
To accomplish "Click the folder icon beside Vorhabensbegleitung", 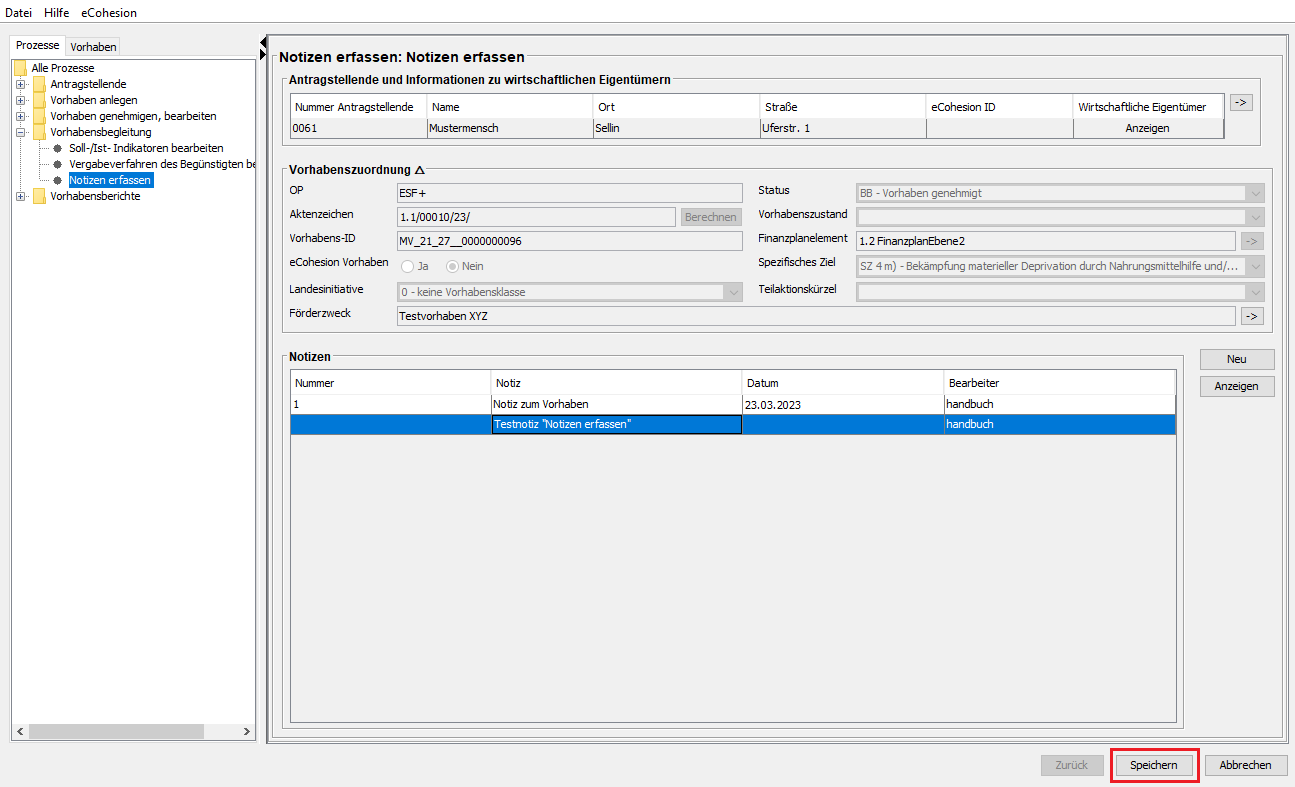I will tap(39, 132).
